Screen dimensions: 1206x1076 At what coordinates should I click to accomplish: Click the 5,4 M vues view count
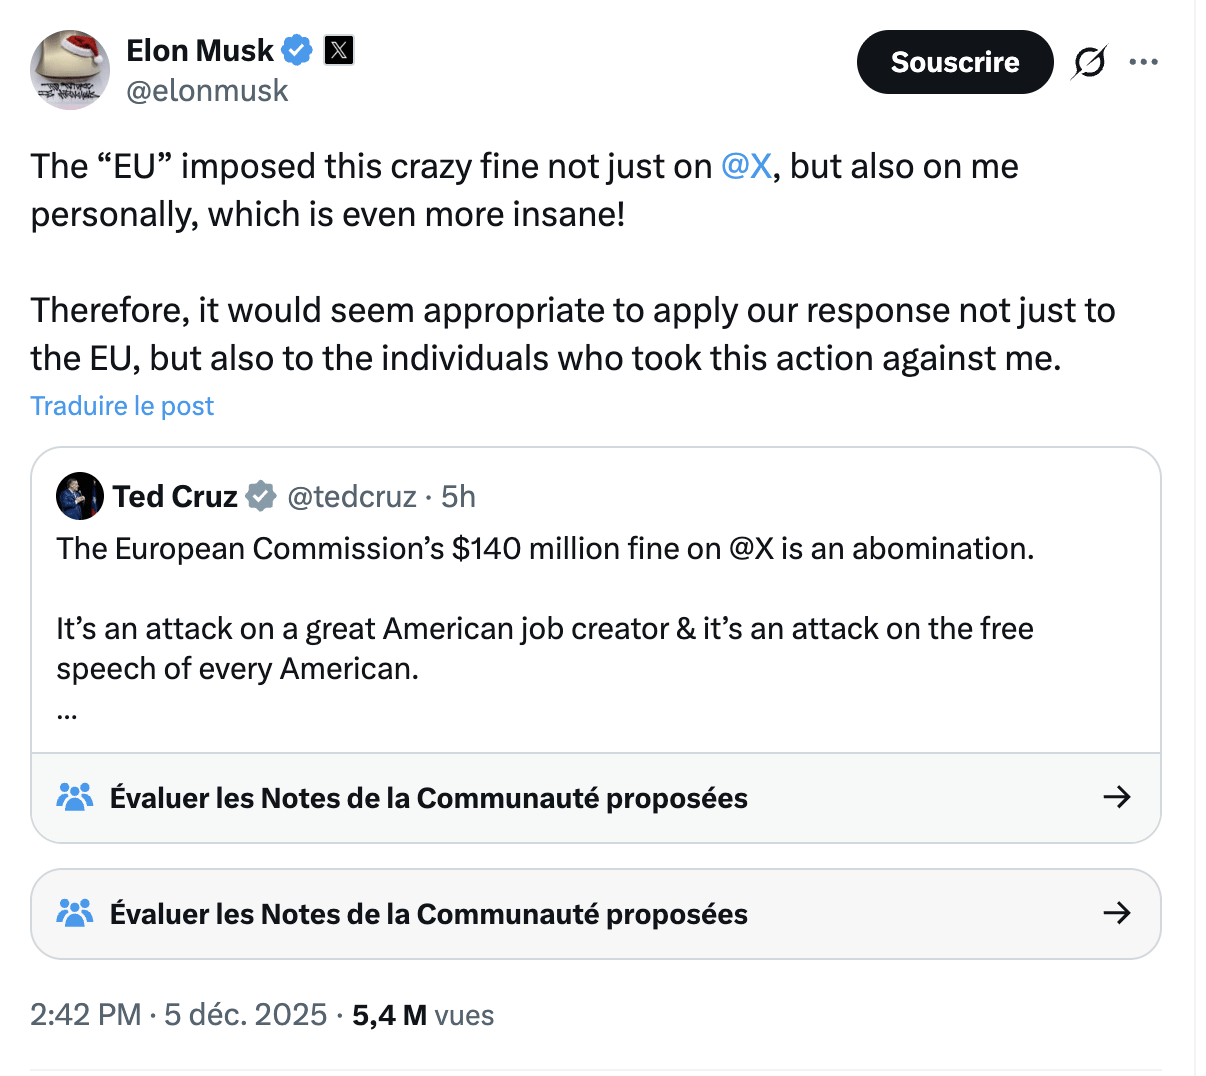click(423, 1015)
